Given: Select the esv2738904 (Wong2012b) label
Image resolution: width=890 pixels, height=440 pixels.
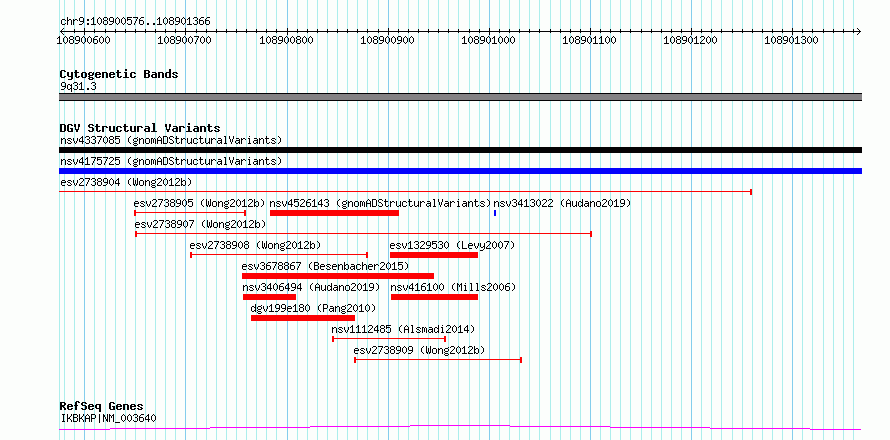Looking at the screenshot, I should pyautogui.click(x=126, y=182).
